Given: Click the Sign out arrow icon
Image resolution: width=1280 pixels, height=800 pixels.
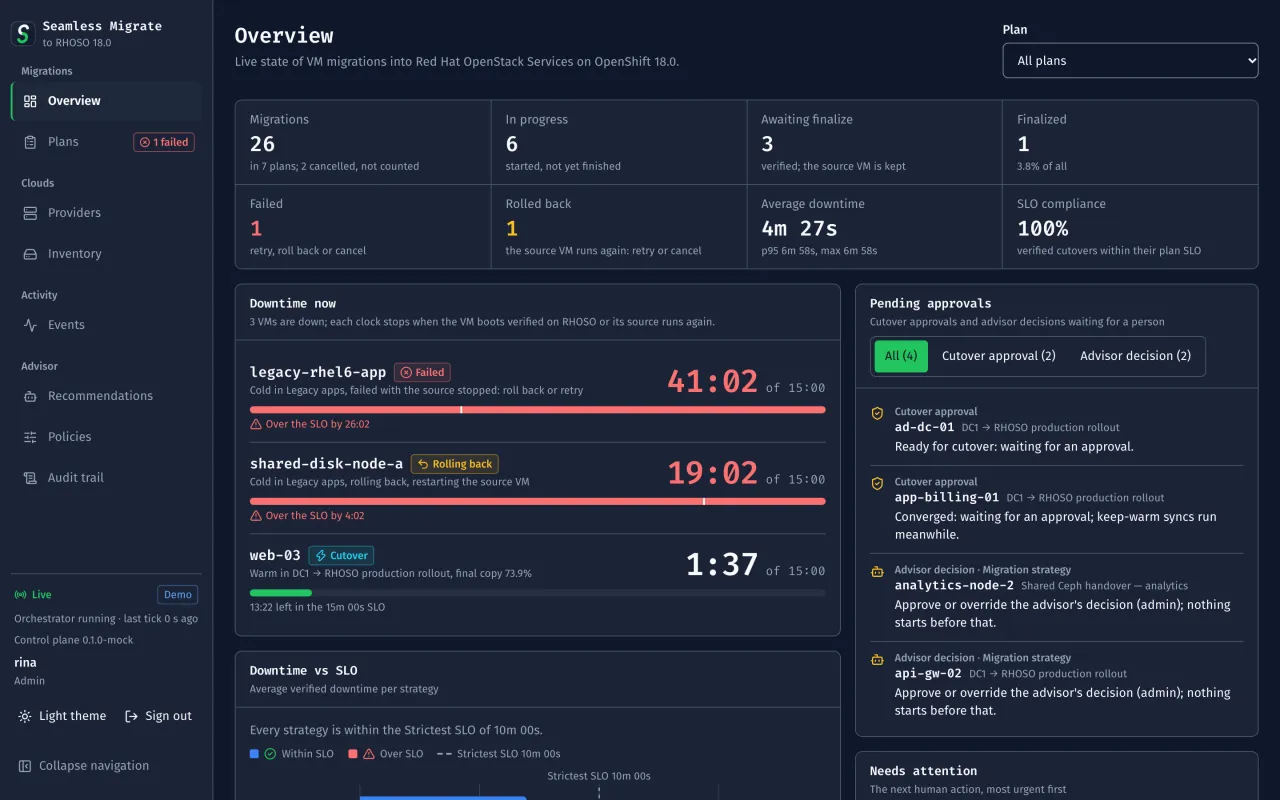Looking at the screenshot, I should [x=131, y=716].
